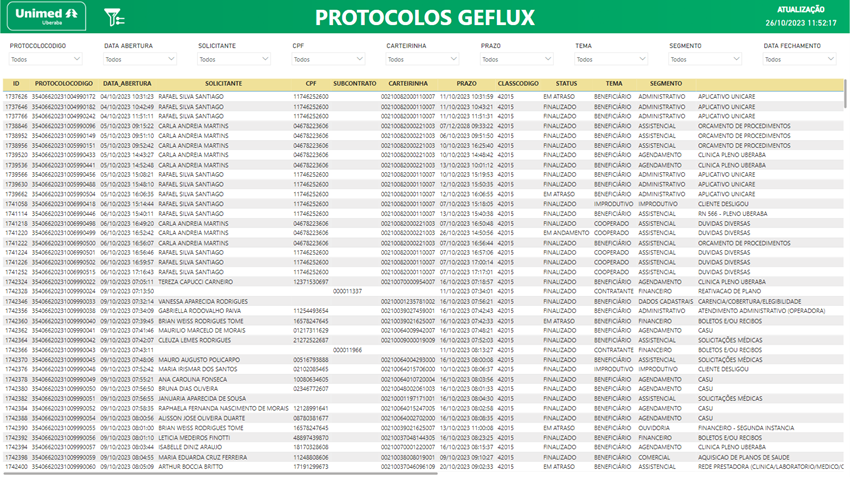Click the table's vertical scrollbar
The height and width of the screenshot is (477, 850).
tap(846, 95)
